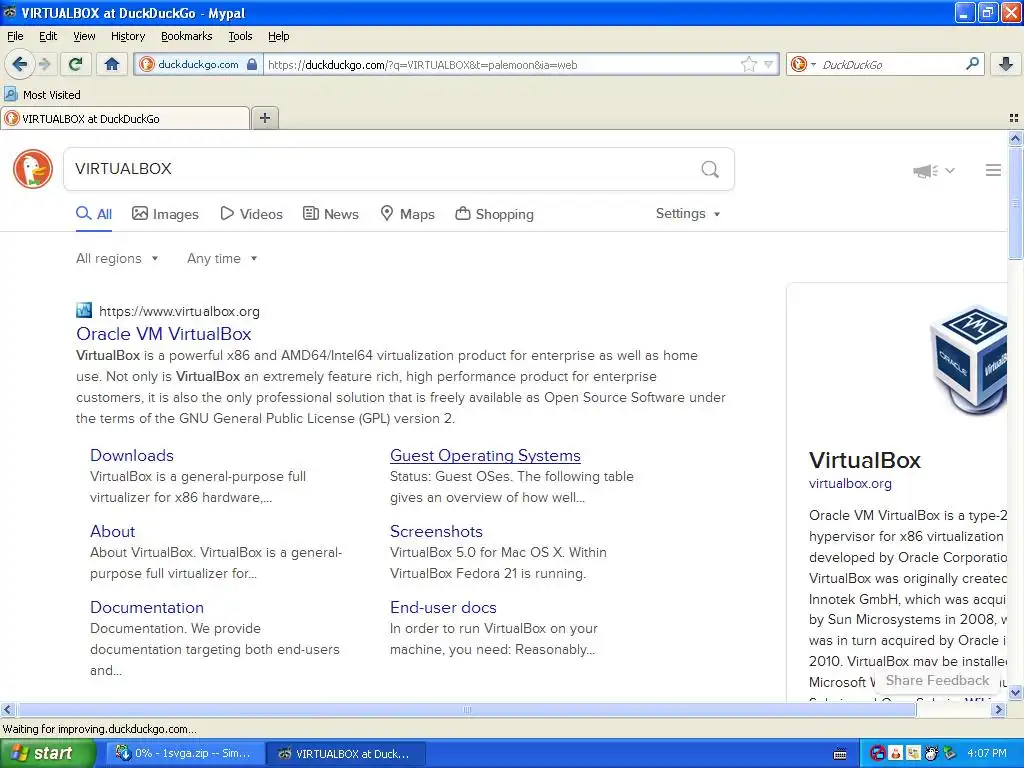Open the Windows start menu
The height and width of the screenshot is (768, 1024).
48,754
